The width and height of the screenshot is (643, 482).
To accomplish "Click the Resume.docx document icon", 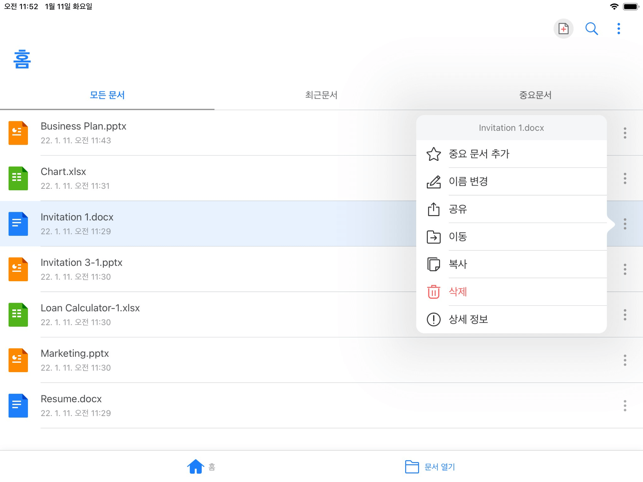I will click(x=18, y=406).
